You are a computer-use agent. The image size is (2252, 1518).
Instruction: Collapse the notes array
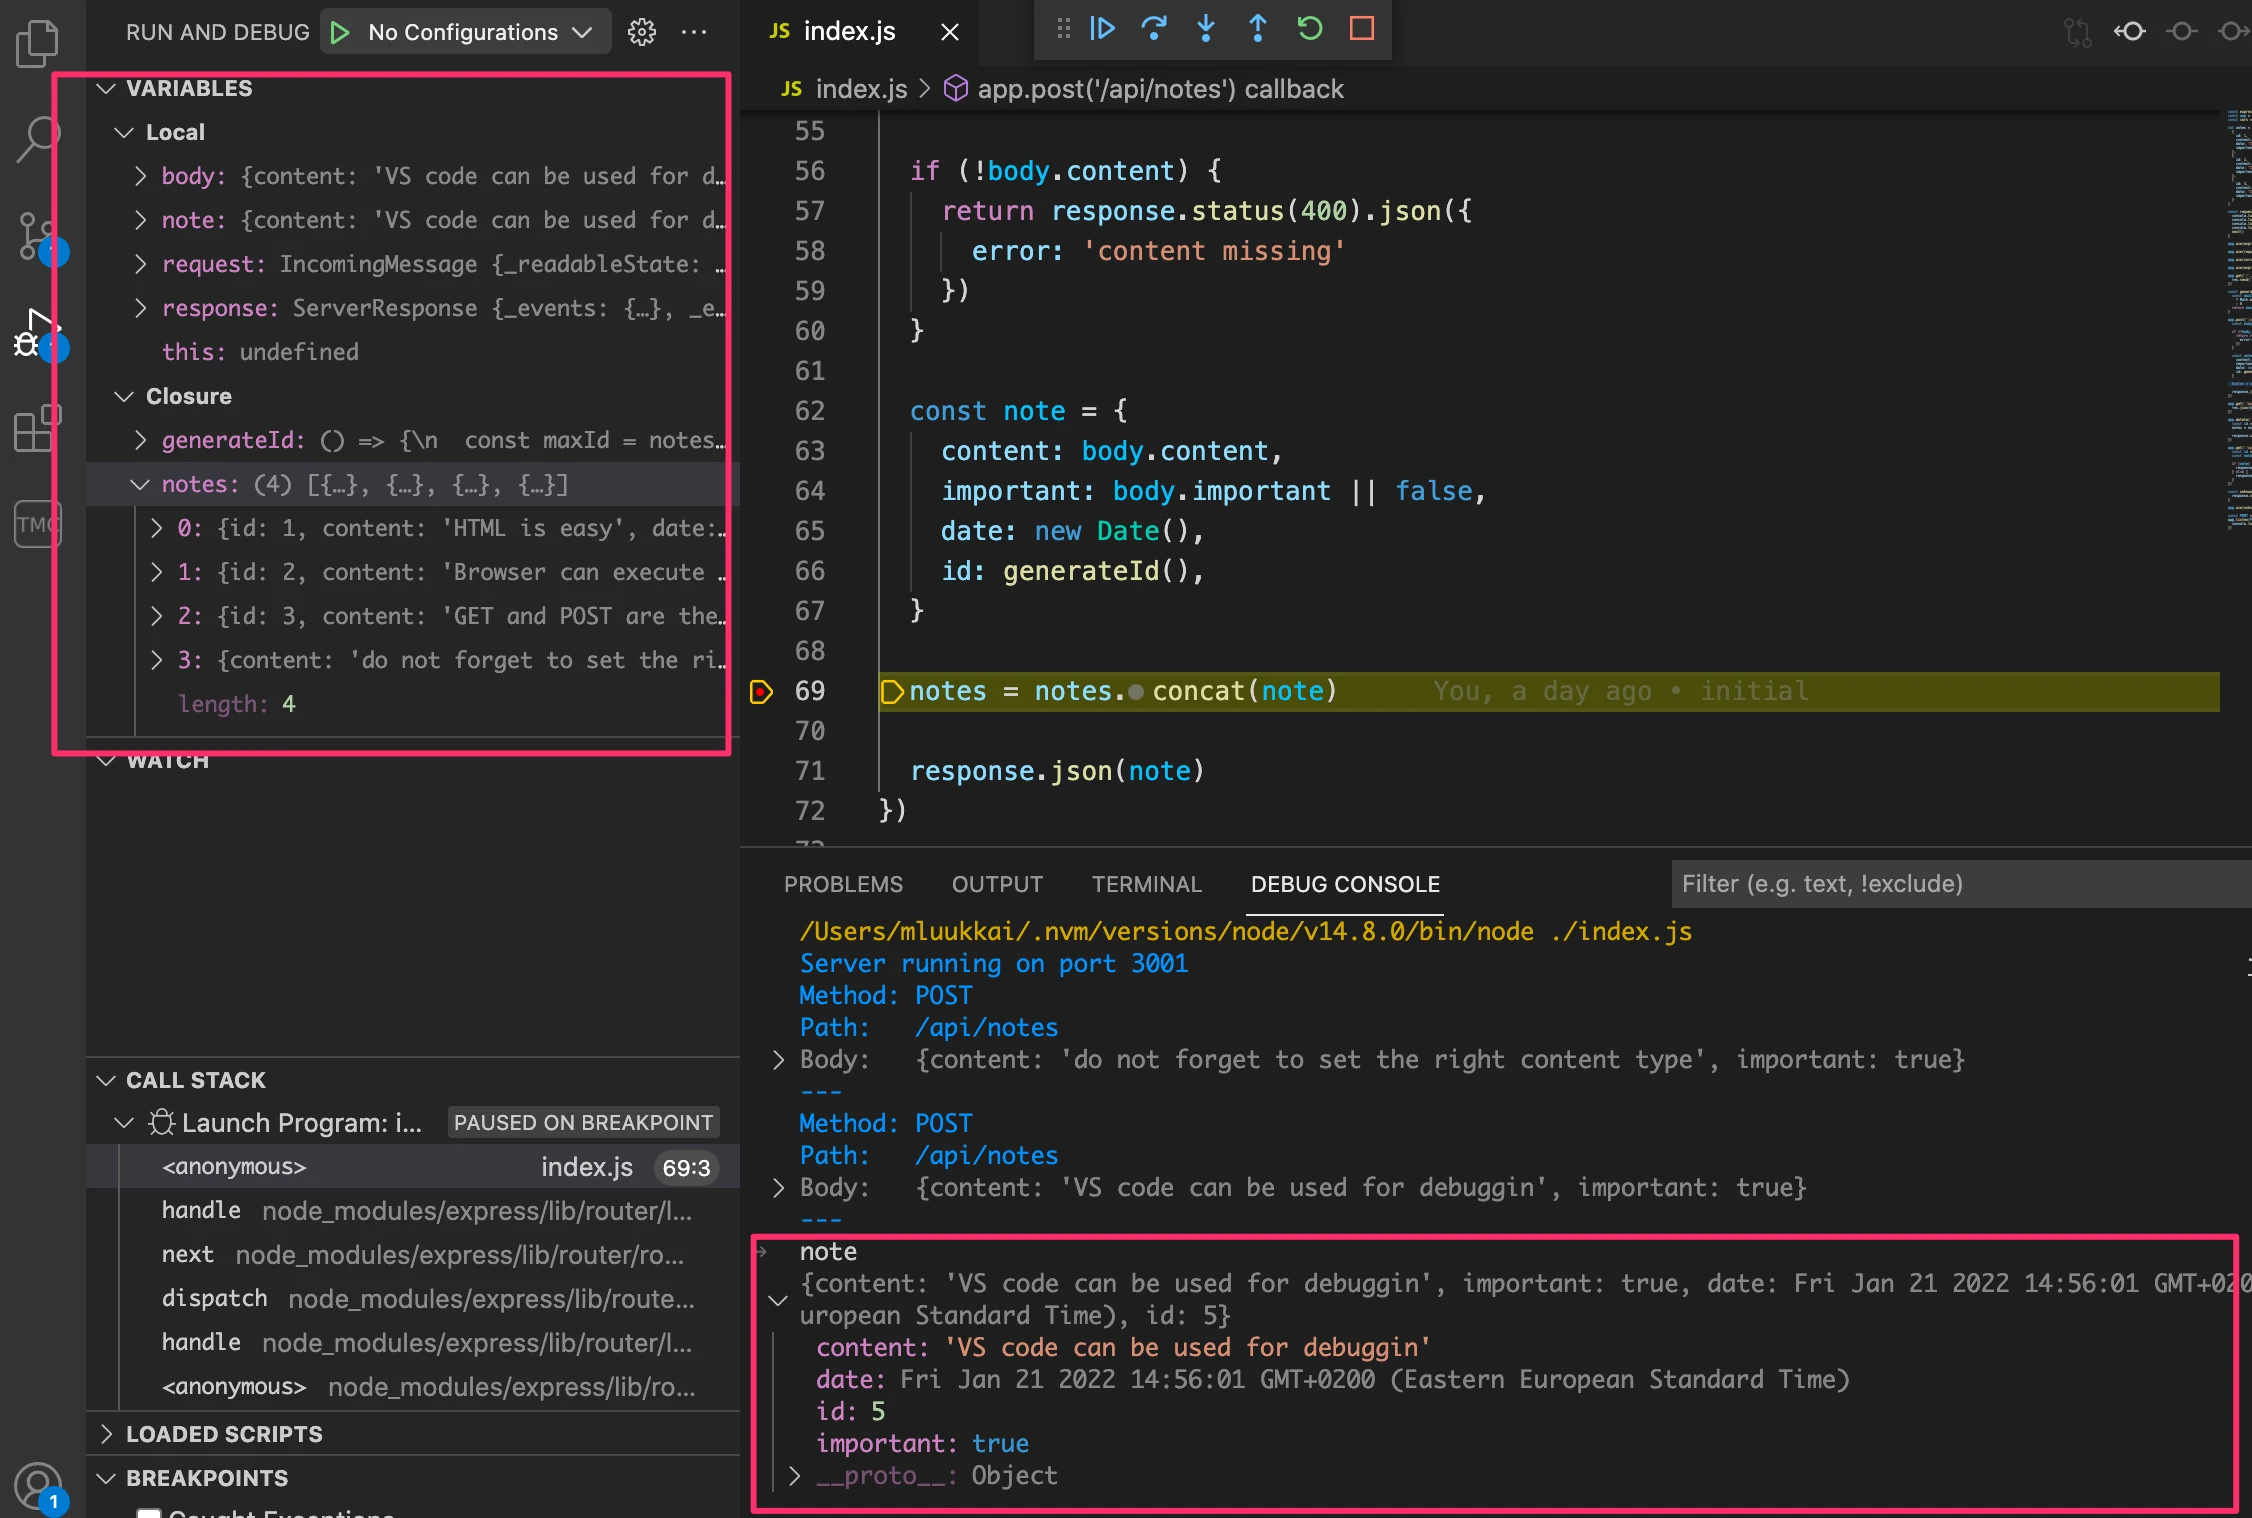point(141,484)
